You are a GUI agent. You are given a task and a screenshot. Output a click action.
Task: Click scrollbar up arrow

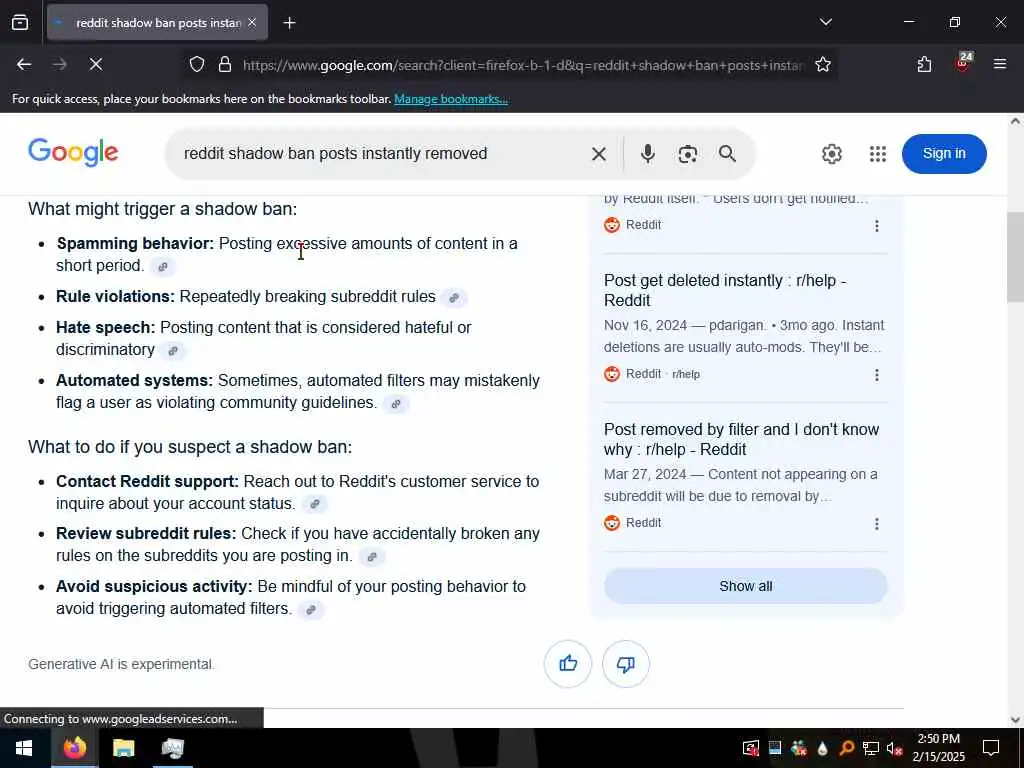click(1016, 121)
